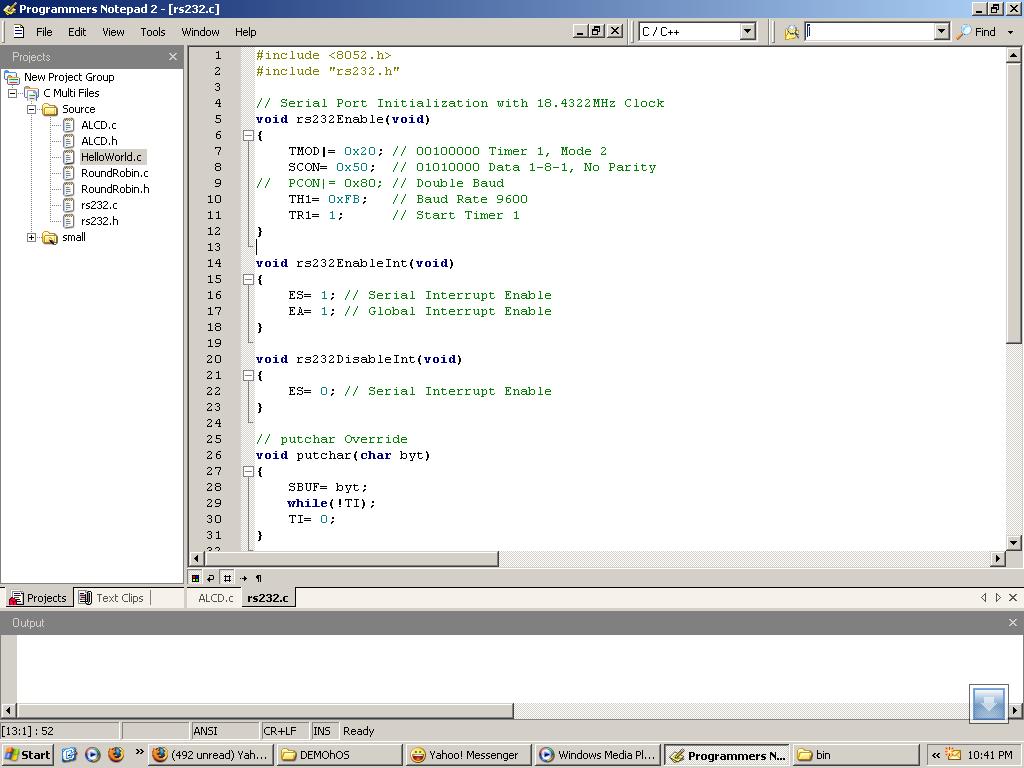Viewport: 1024px width, 768px height.
Task: Click the paragraph end-of-line marker icon
Action: pyautogui.click(x=258, y=578)
